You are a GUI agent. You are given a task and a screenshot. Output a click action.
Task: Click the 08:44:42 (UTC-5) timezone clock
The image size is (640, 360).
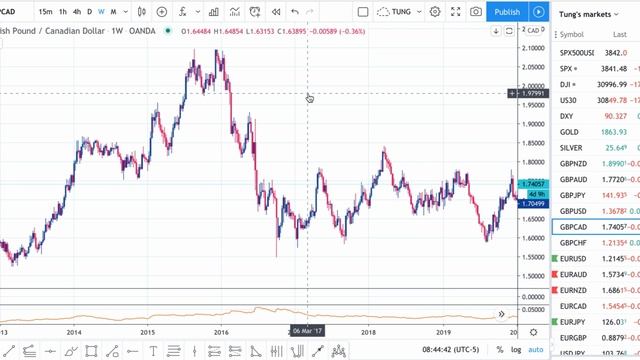tap(451, 350)
